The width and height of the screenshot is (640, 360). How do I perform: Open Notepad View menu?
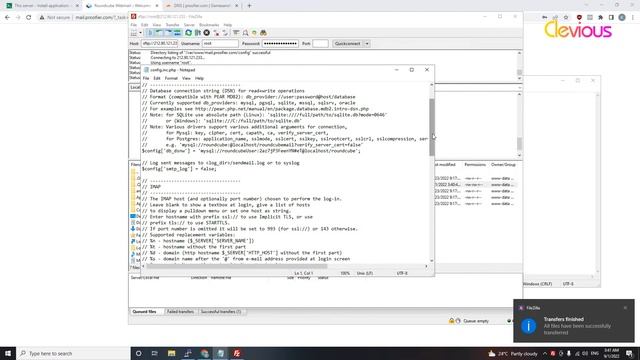tap(186, 78)
